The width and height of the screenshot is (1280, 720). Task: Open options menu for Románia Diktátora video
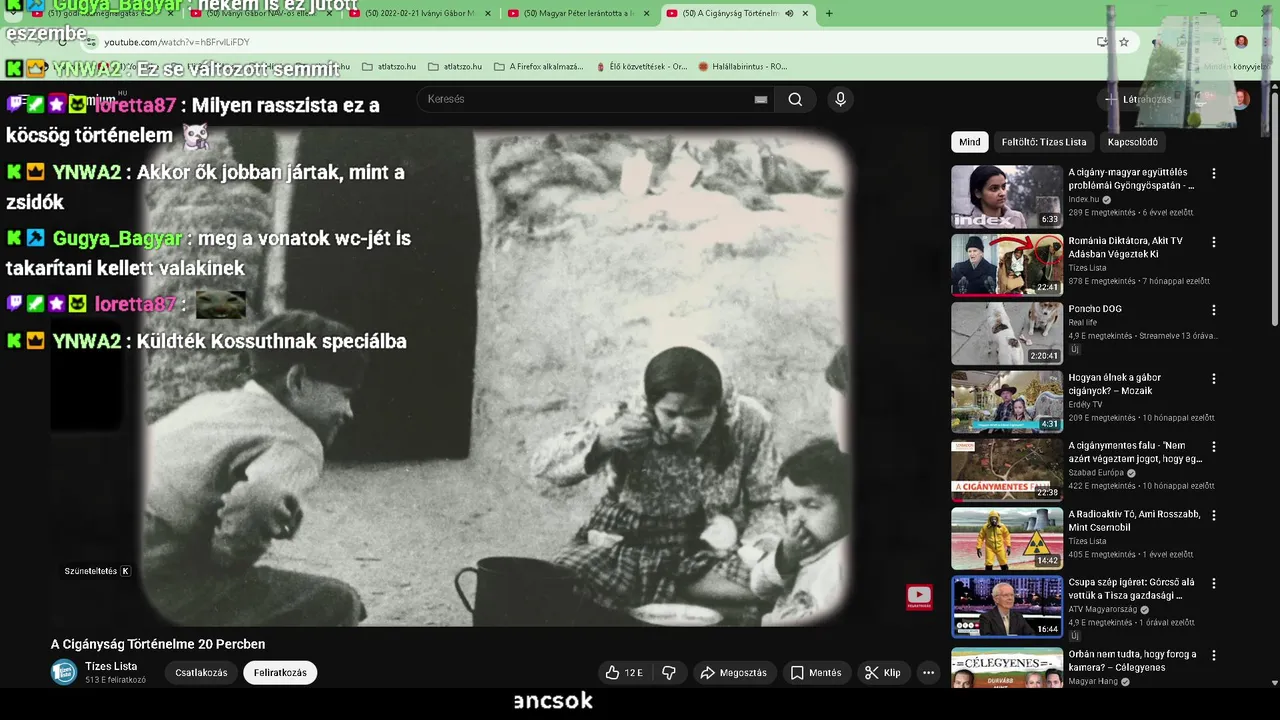(x=1214, y=242)
